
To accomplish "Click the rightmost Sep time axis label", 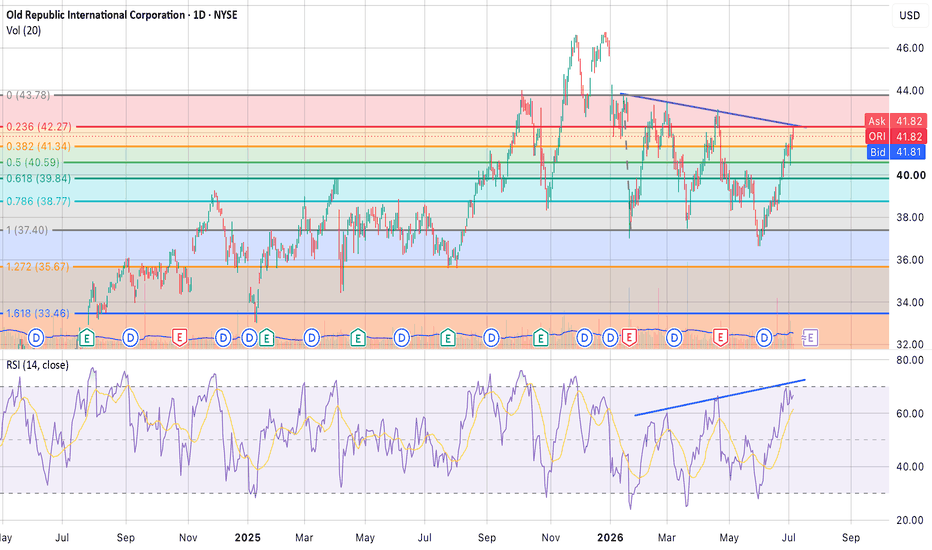I will coord(851,538).
